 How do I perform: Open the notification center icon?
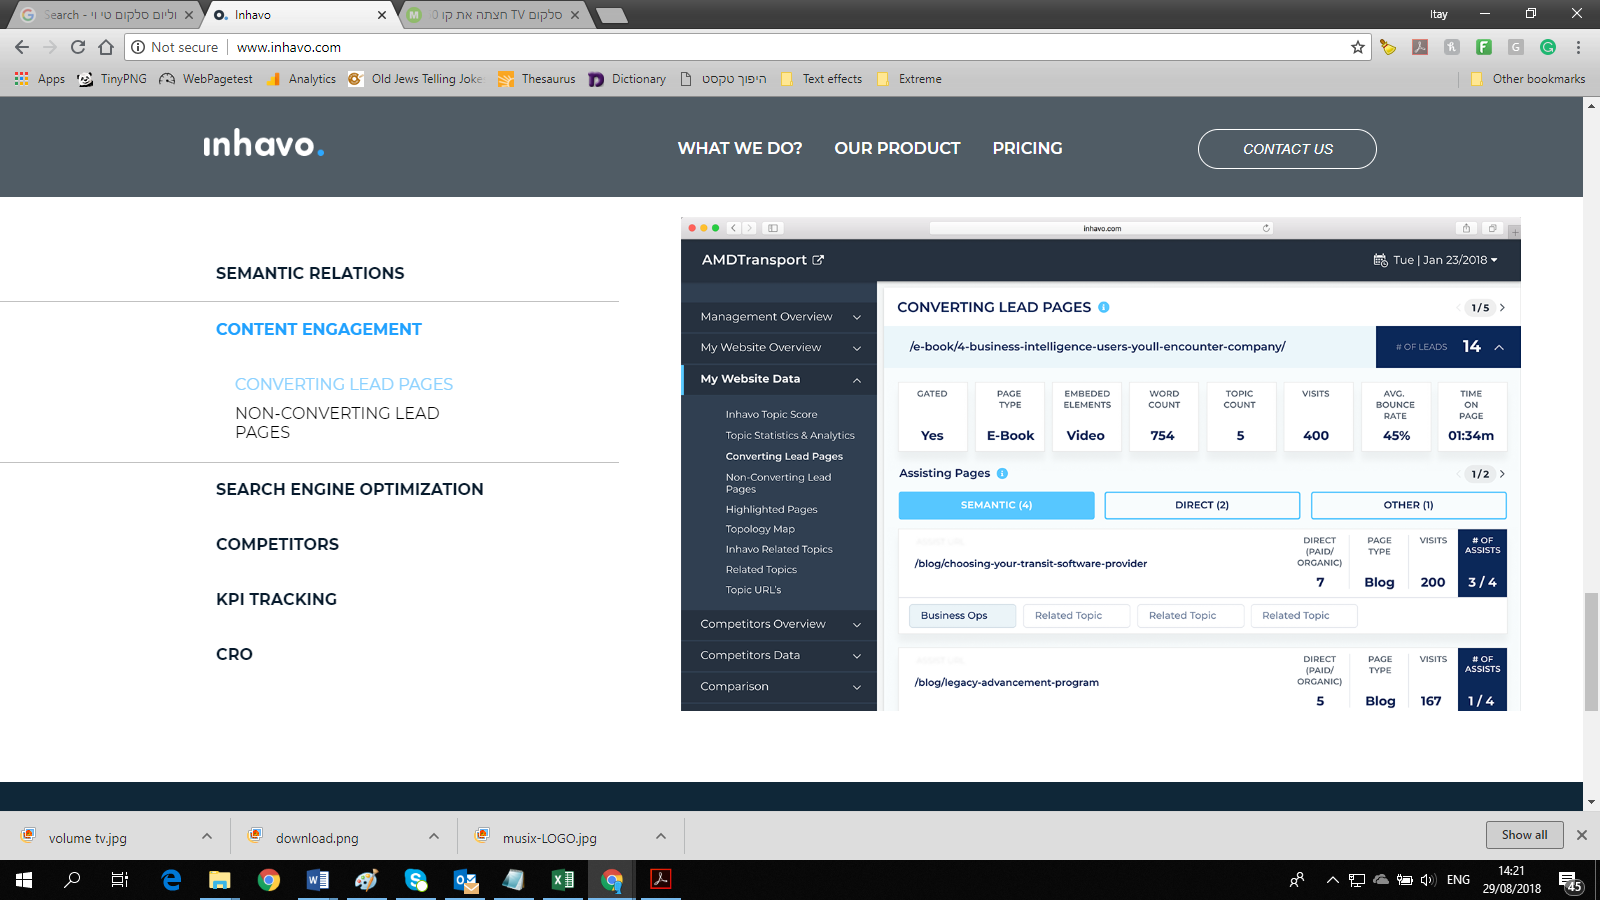click(1570, 881)
